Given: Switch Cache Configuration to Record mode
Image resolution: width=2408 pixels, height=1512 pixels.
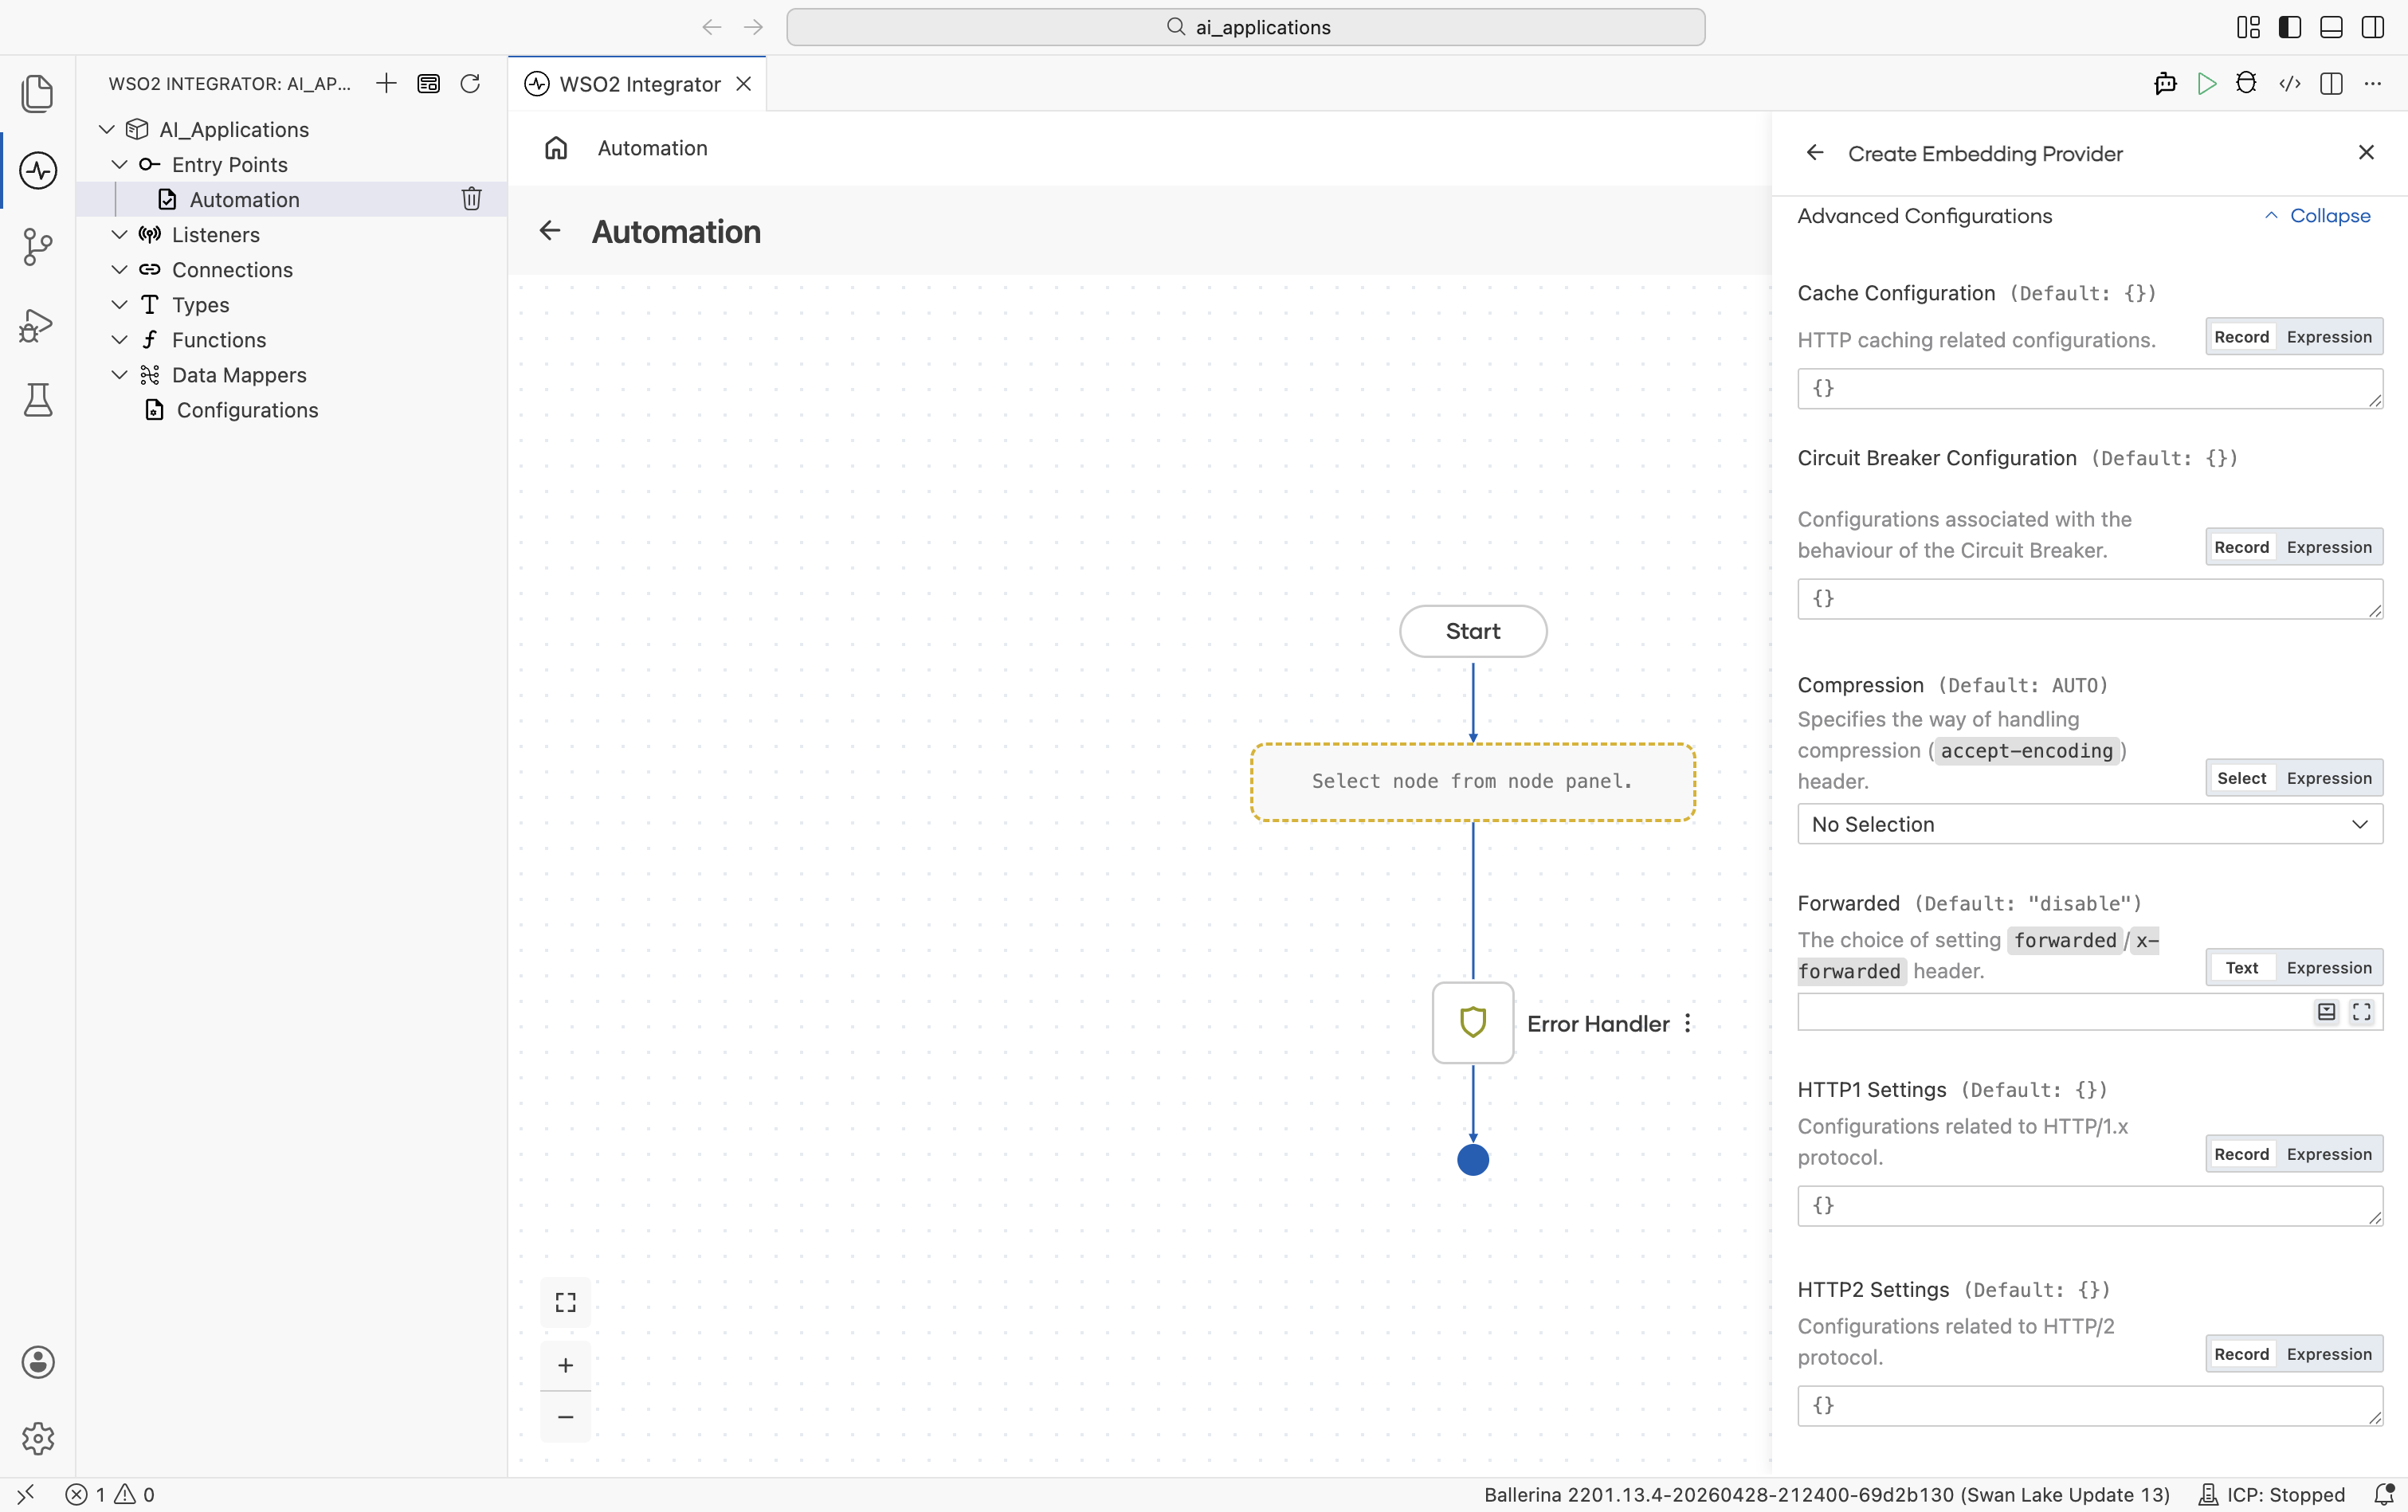Looking at the screenshot, I should point(2241,337).
